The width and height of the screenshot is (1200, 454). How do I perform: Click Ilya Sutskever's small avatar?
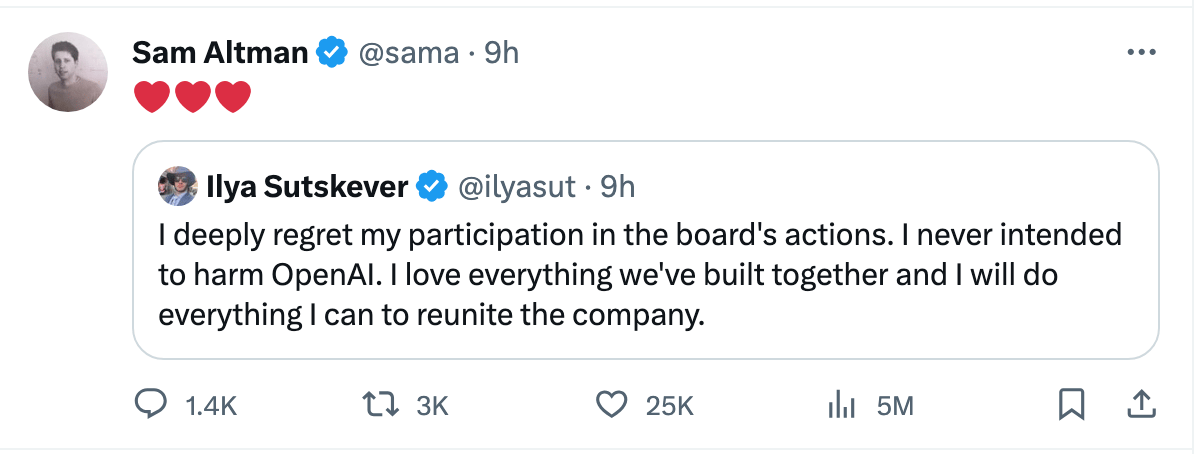click(x=177, y=186)
